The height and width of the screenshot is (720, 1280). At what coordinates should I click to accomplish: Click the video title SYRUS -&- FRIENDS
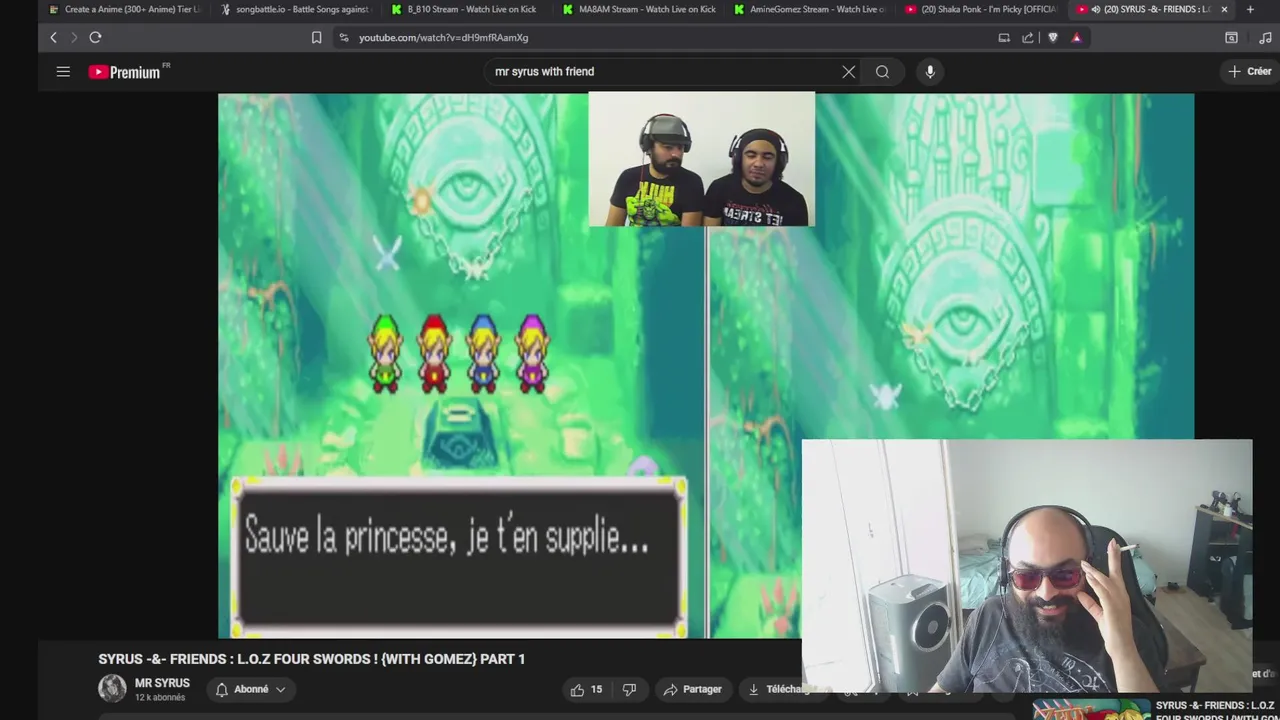tap(311, 659)
